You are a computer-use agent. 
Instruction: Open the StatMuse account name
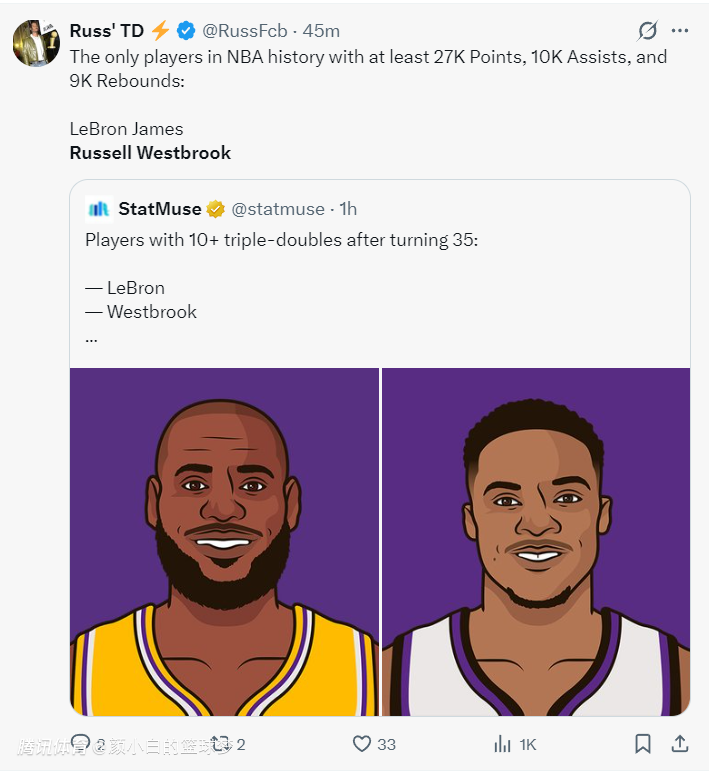159,209
